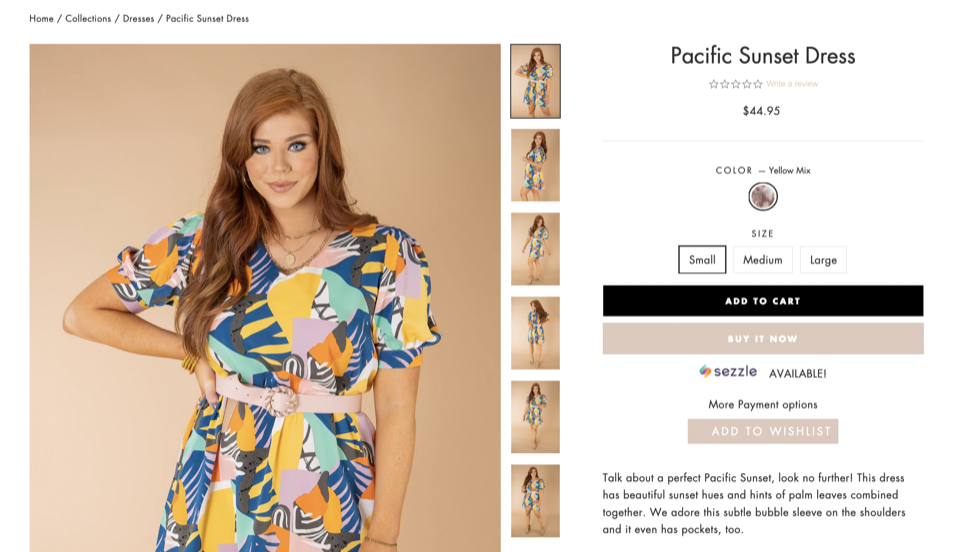Screen dimensions: 960x552
Task: Open More Payment options link
Action: (762, 405)
